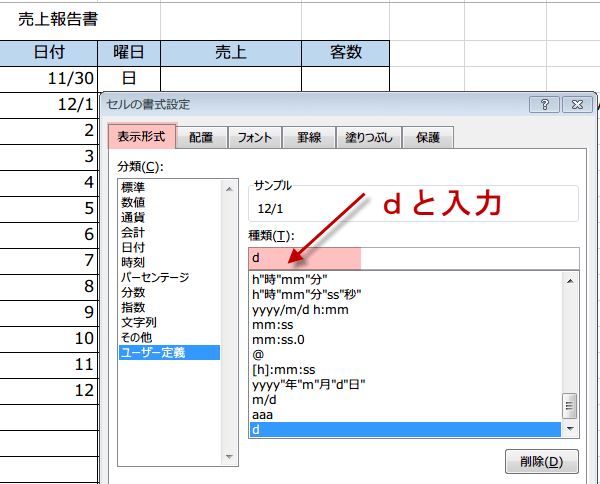The height and width of the screenshot is (484, 600).
Task: Pick the @ text format
Action: tap(405, 355)
